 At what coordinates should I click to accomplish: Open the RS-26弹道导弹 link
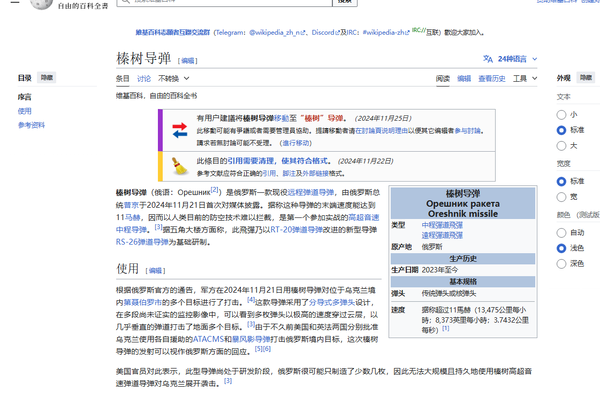coord(142,242)
